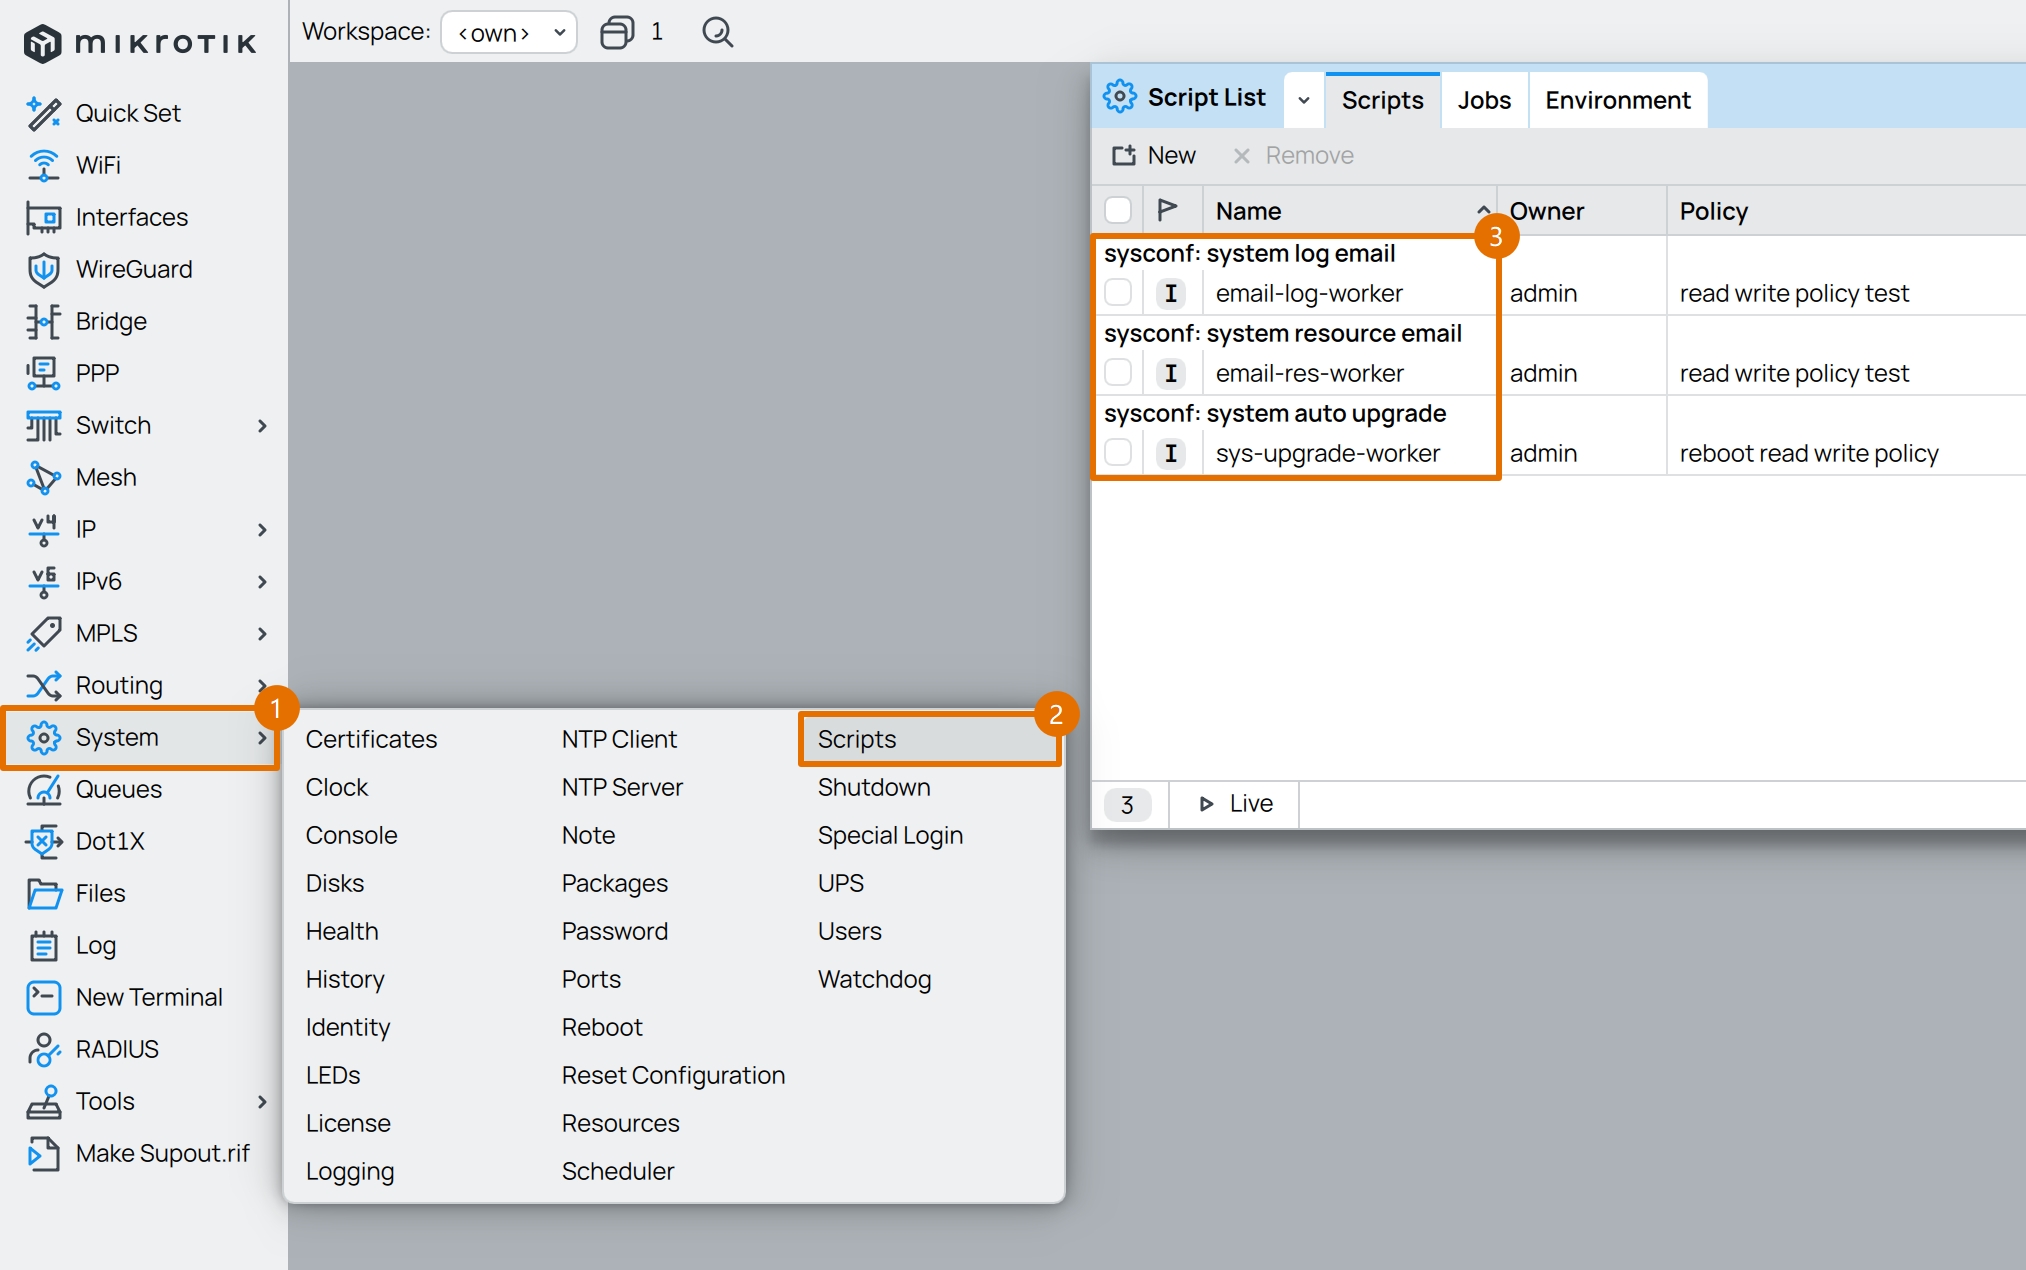Click the Files folder icon
The width and height of the screenshot is (2026, 1270).
click(43, 893)
